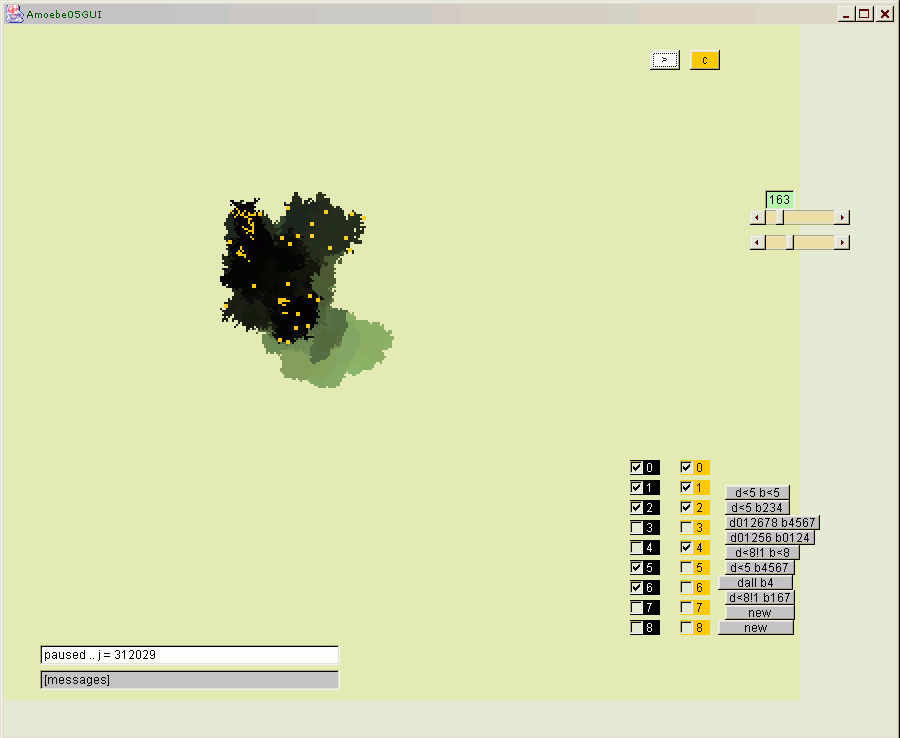Choose the 'd<5 b4567' preset
Viewport: 900px width, 738px height.
[760, 567]
